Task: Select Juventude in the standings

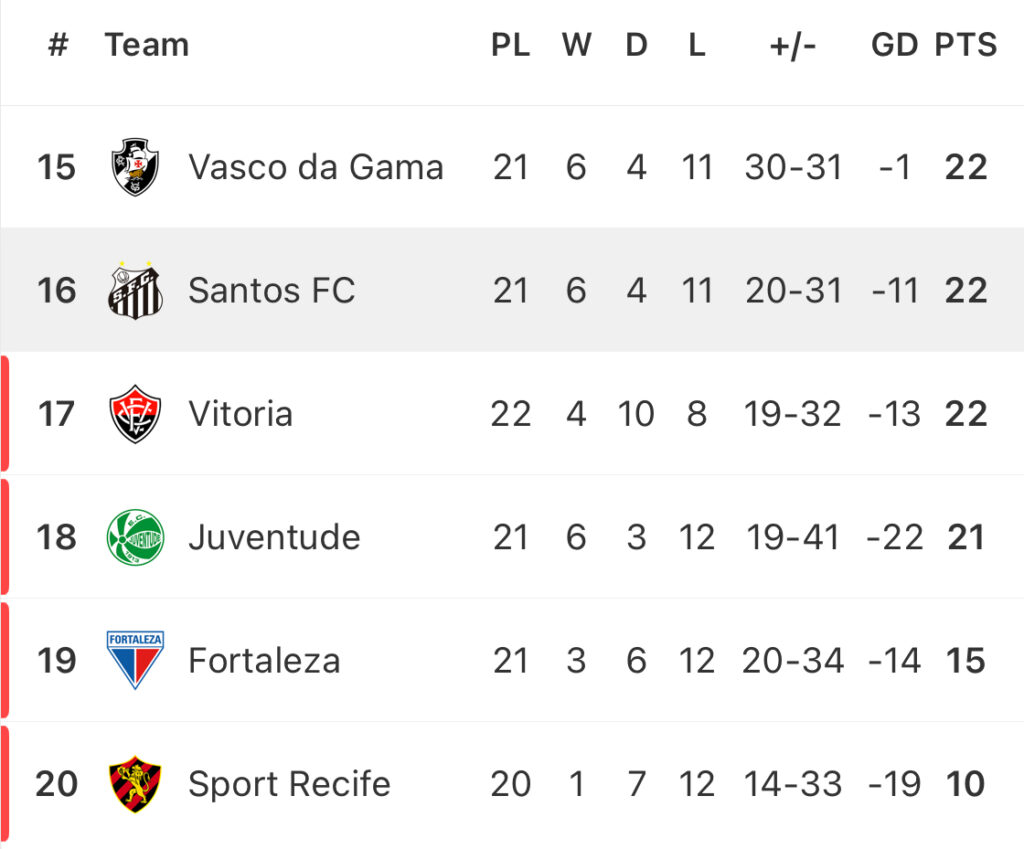Action: point(274,537)
